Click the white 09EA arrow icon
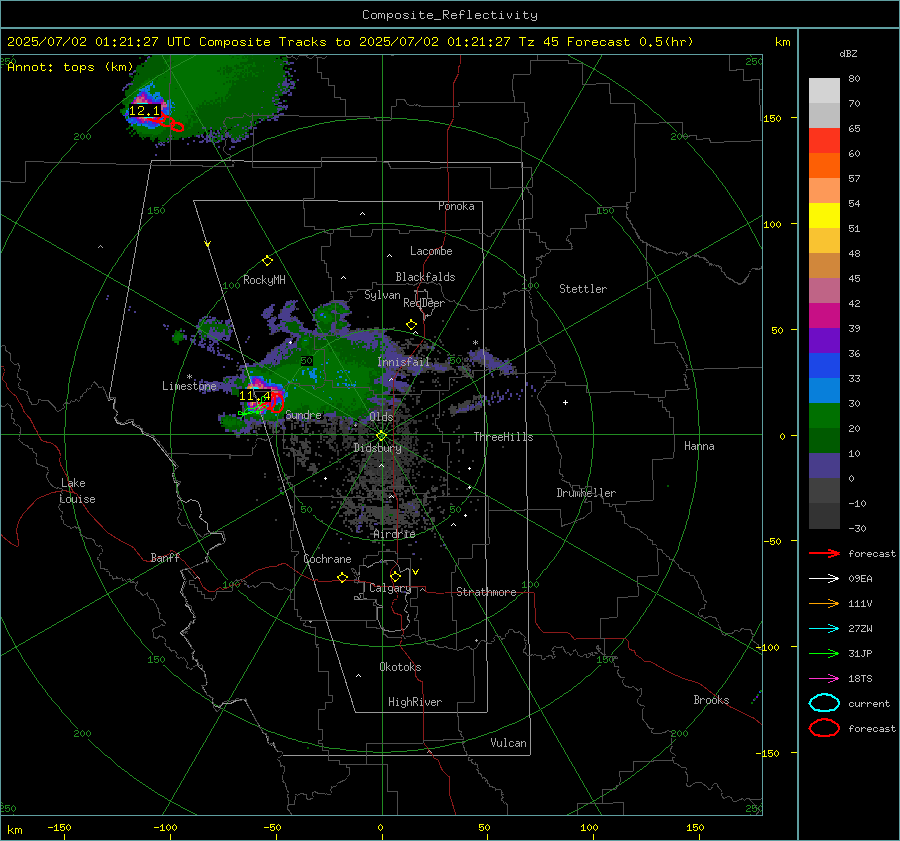Image resolution: width=900 pixels, height=841 pixels. tap(824, 578)
